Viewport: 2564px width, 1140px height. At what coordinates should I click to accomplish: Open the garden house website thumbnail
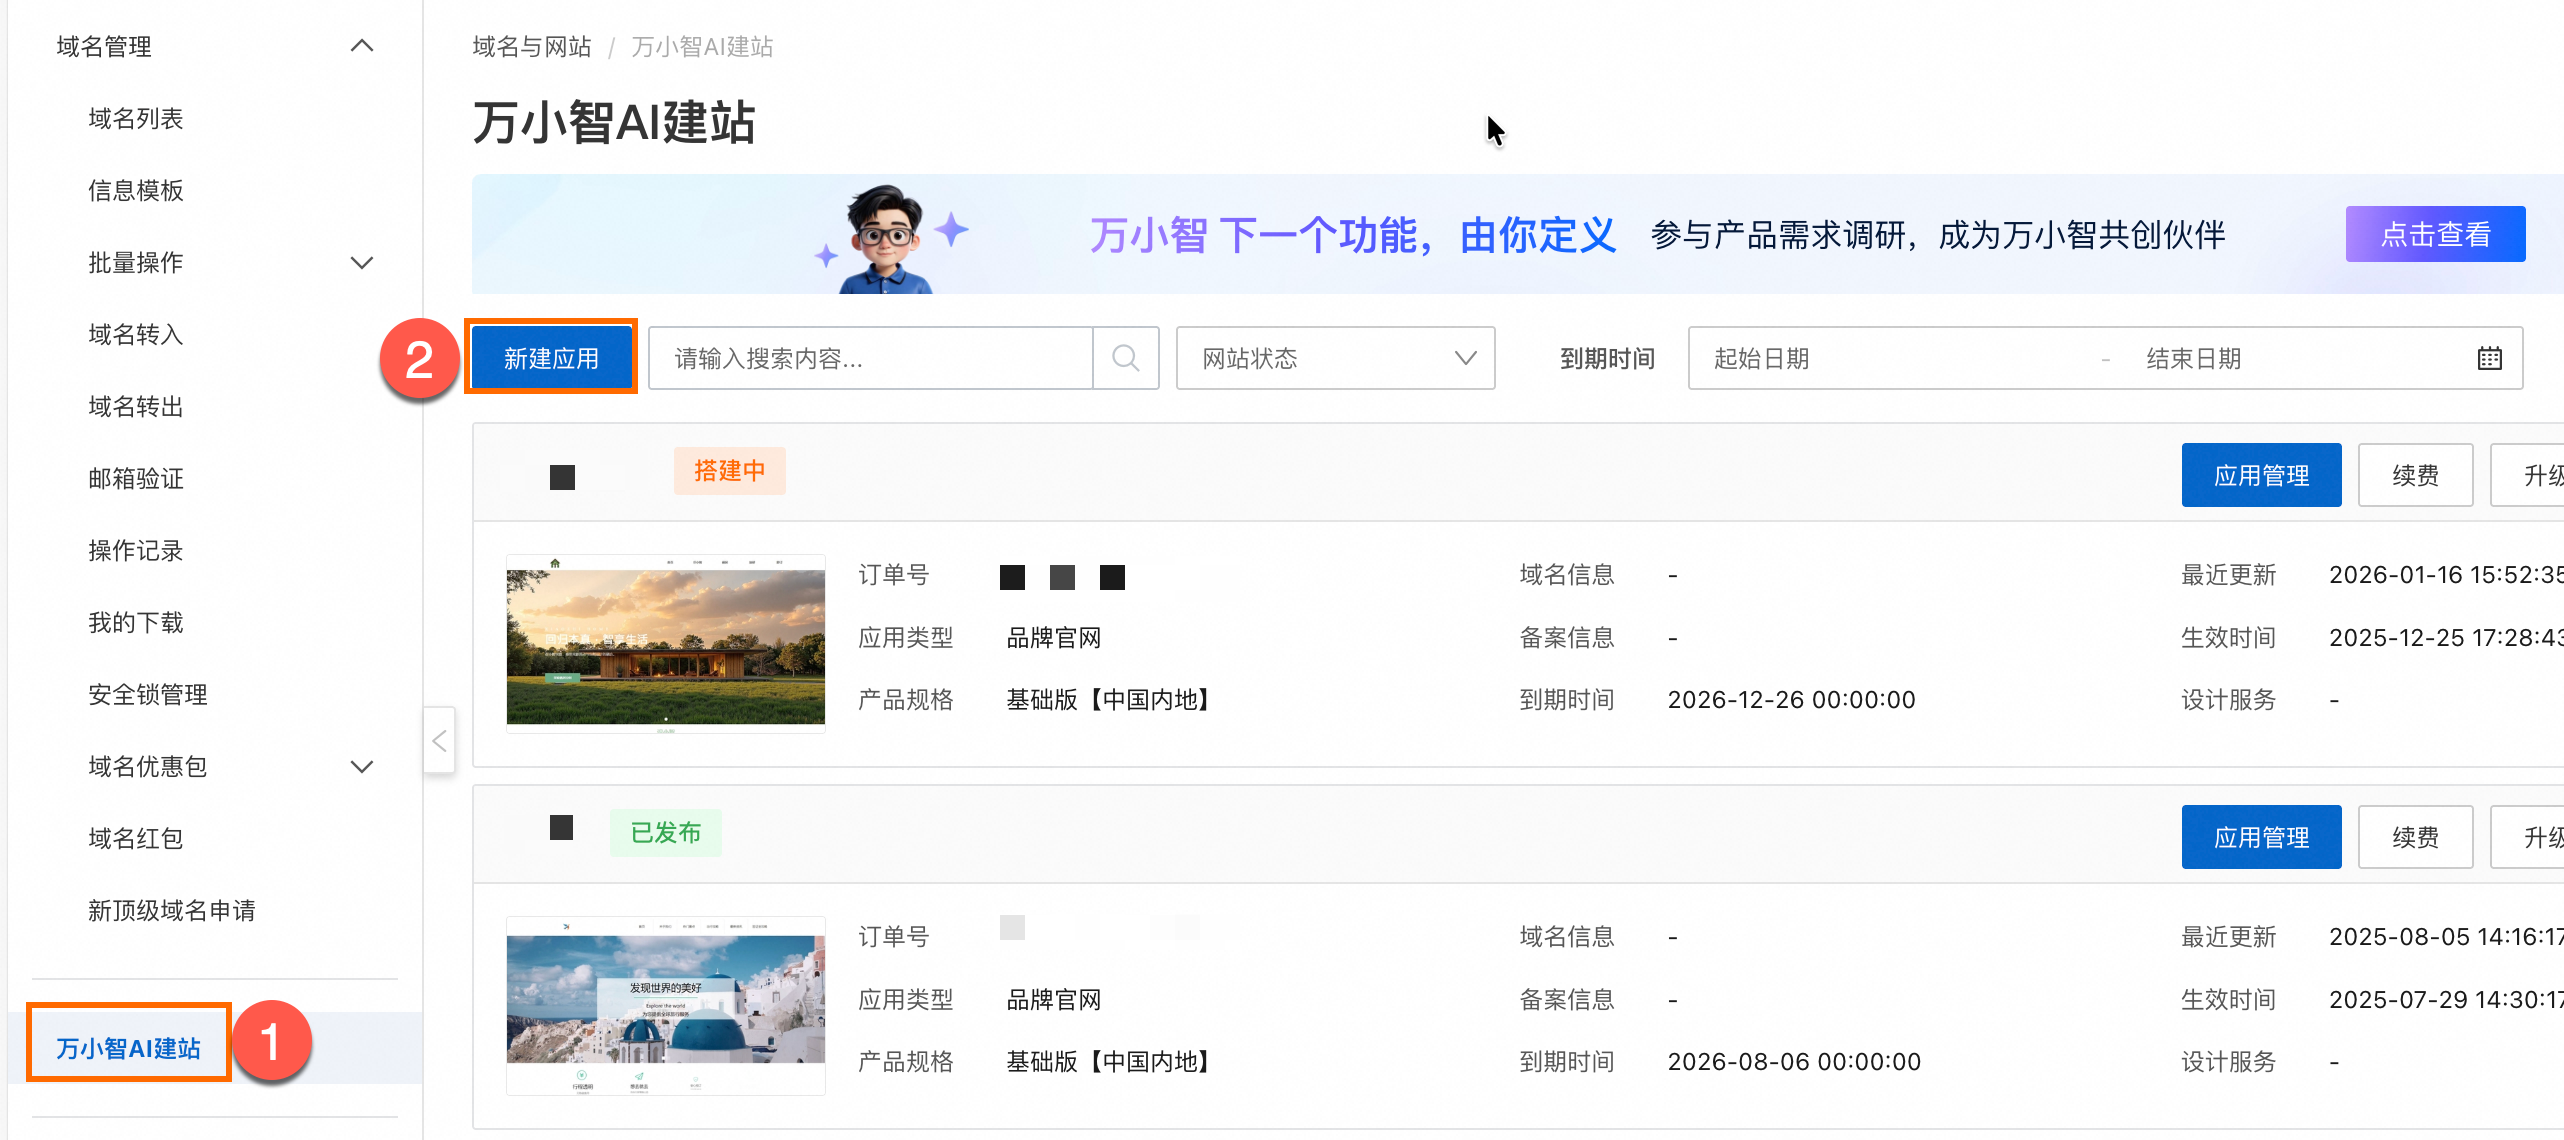665,644
